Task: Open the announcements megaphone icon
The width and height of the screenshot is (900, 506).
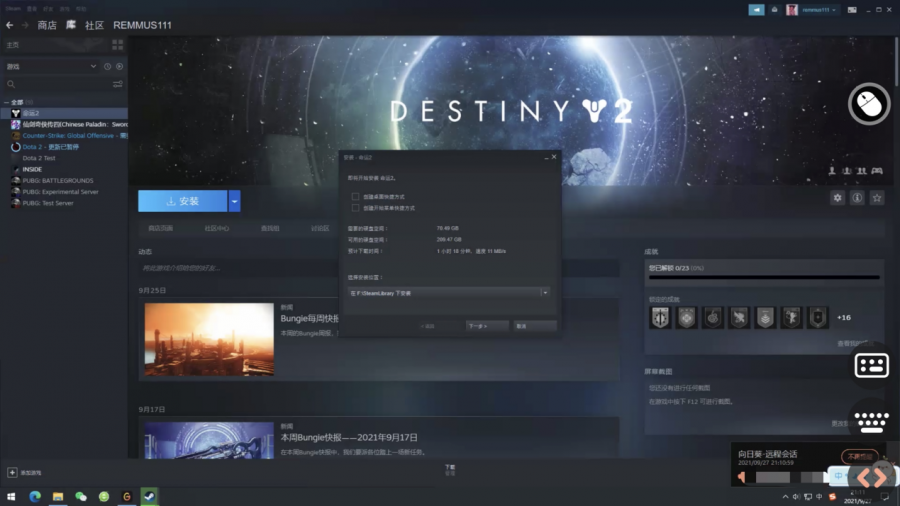Action: pos(756,10)
